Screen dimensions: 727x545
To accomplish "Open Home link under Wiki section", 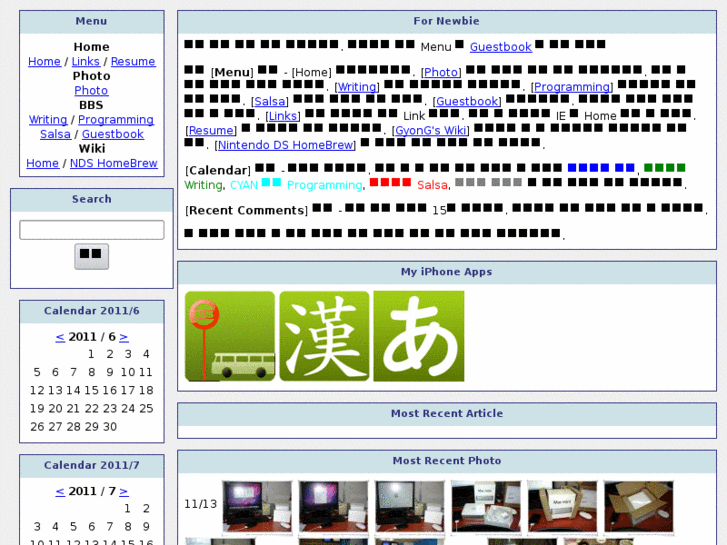I will 43,163.
